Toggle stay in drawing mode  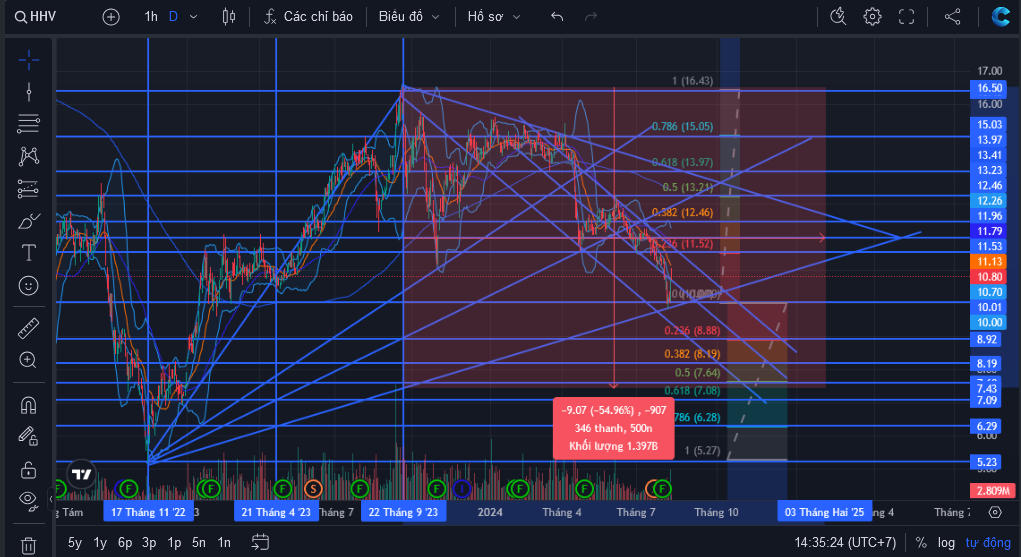click(29, 436)
